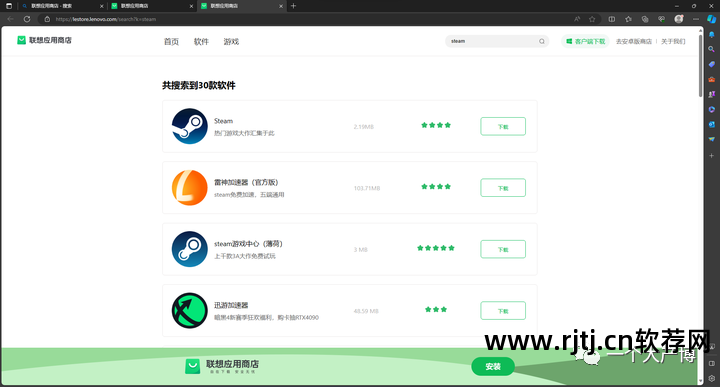
Task: Open sidebar settings gear at bottom right
Action: coord(711,379)
